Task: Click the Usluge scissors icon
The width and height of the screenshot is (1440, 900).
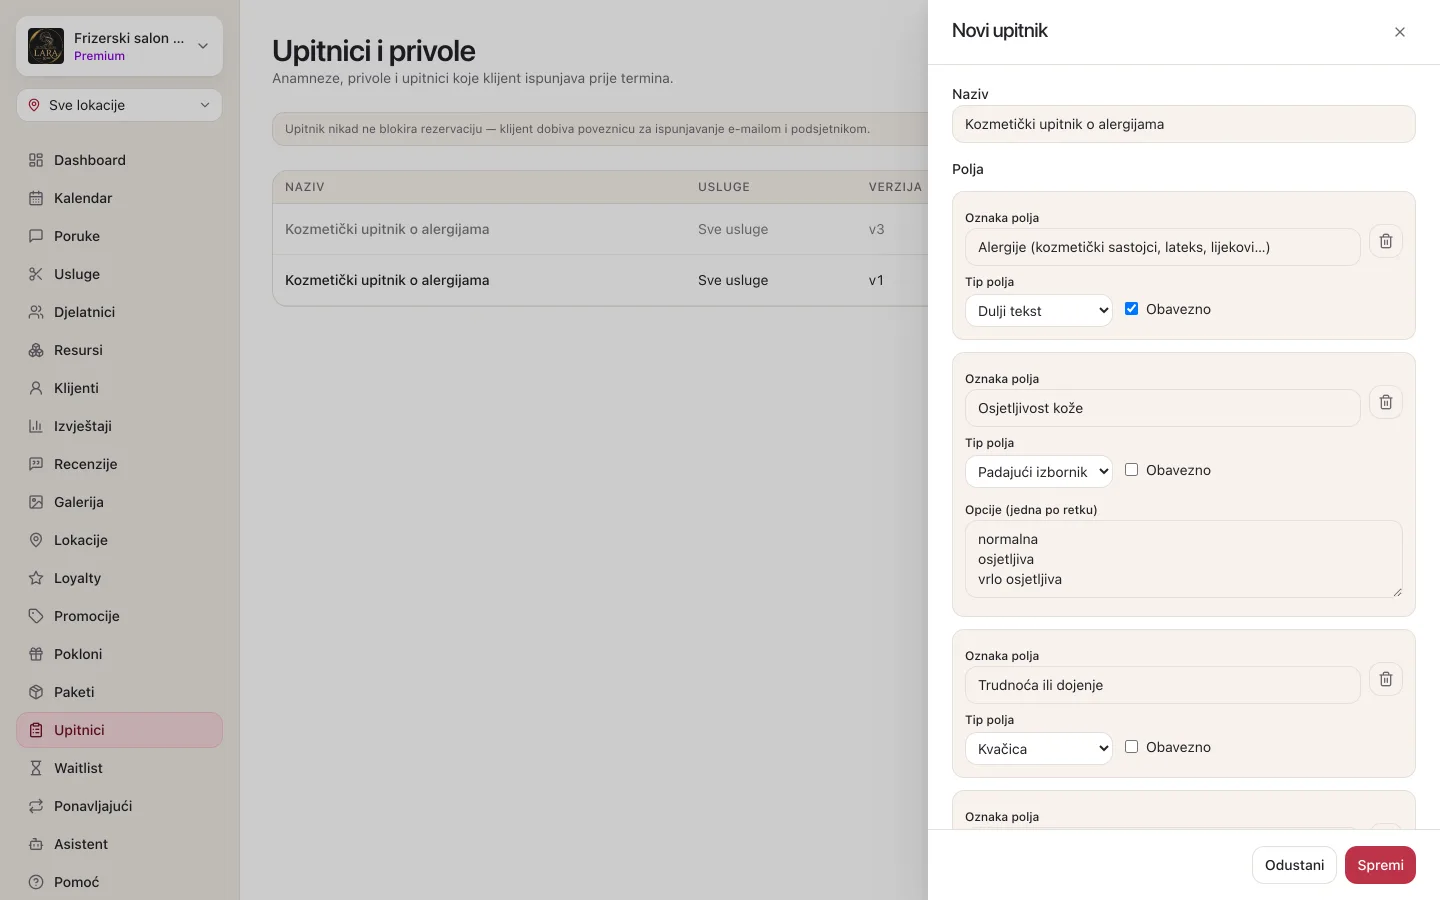Action: click(x=36, y=274)
